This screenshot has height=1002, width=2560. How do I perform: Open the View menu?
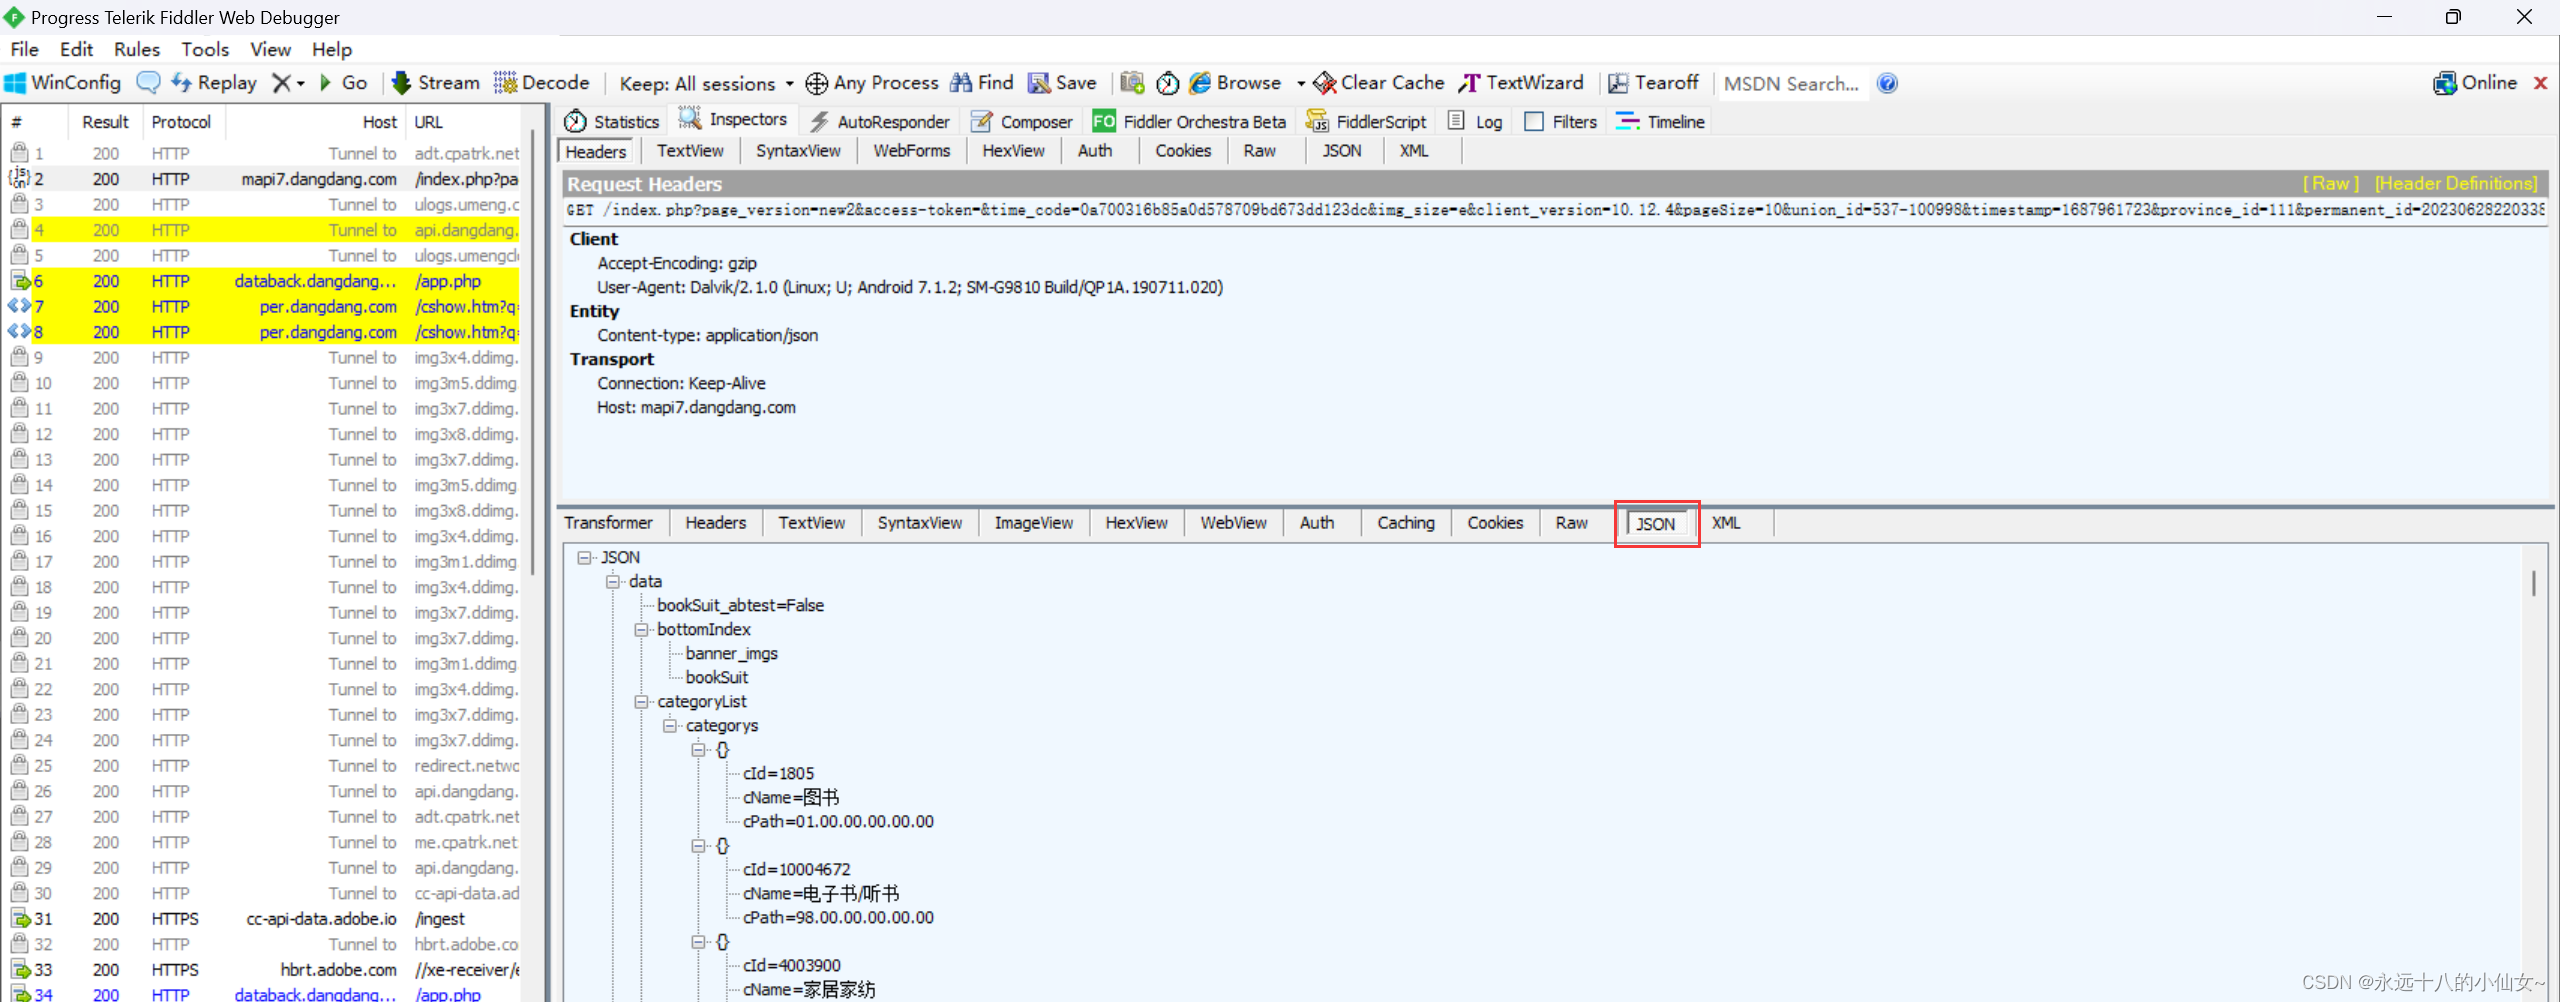(270, 49)
